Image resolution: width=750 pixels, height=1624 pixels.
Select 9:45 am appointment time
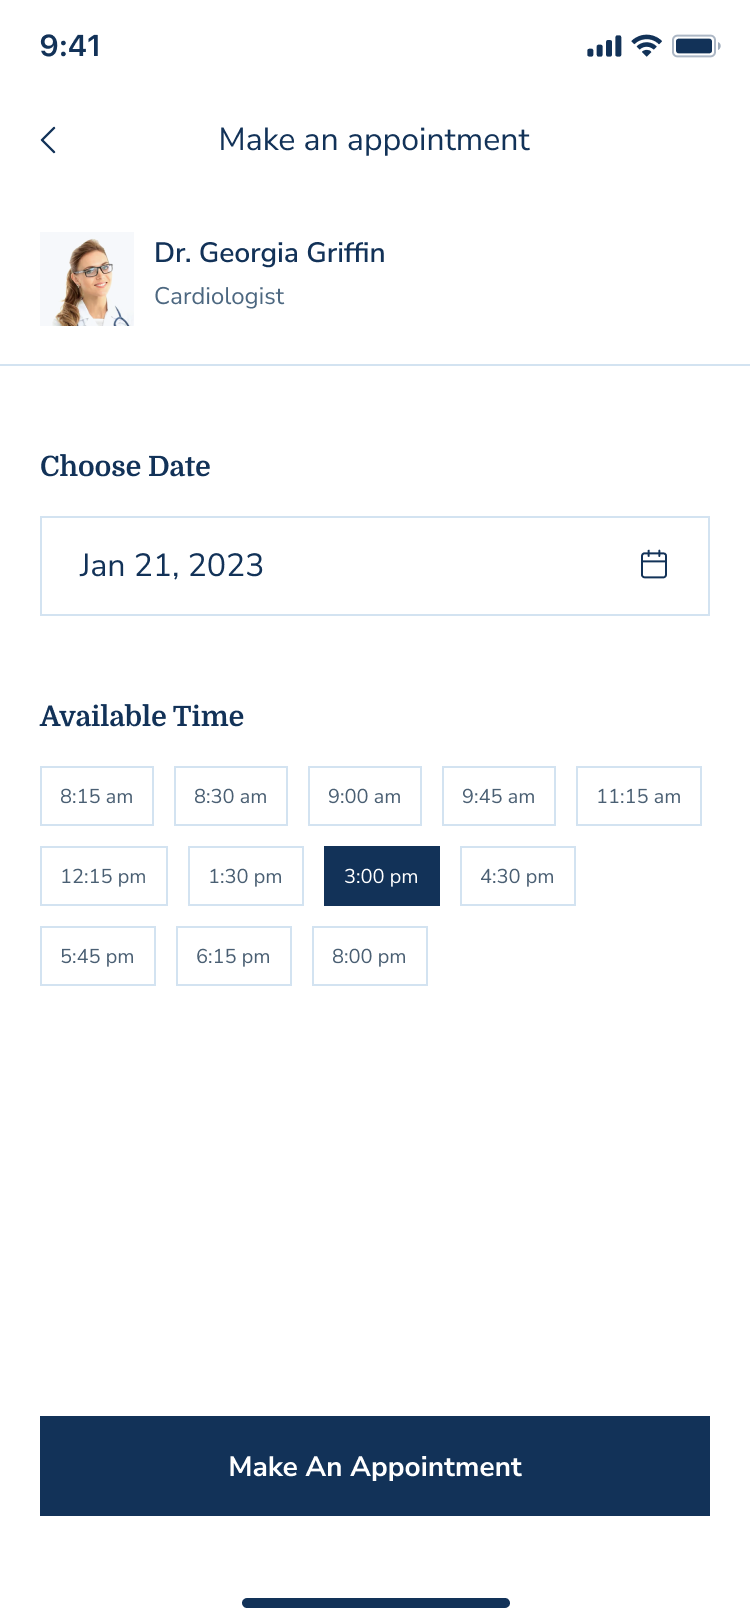499,796
